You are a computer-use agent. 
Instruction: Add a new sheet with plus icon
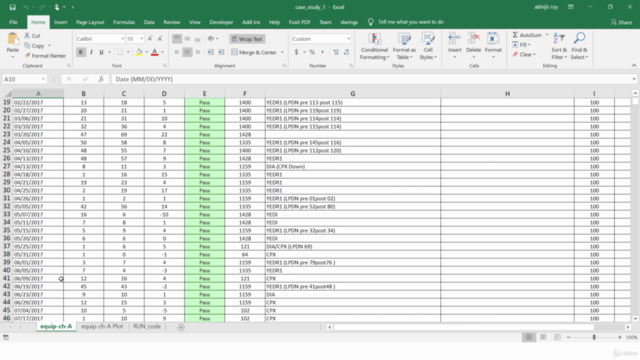181,327
